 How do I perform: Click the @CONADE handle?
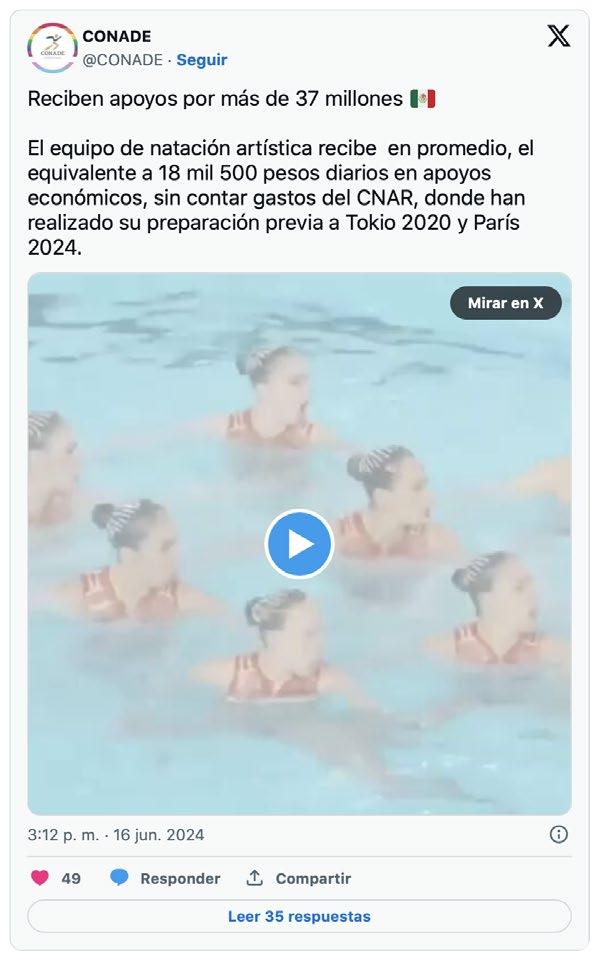click(x=123, y=60)
